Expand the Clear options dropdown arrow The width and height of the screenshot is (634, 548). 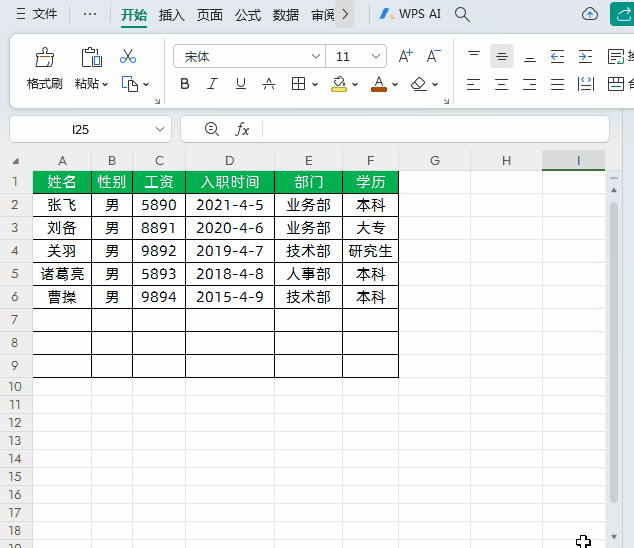(x=435, y=85)
